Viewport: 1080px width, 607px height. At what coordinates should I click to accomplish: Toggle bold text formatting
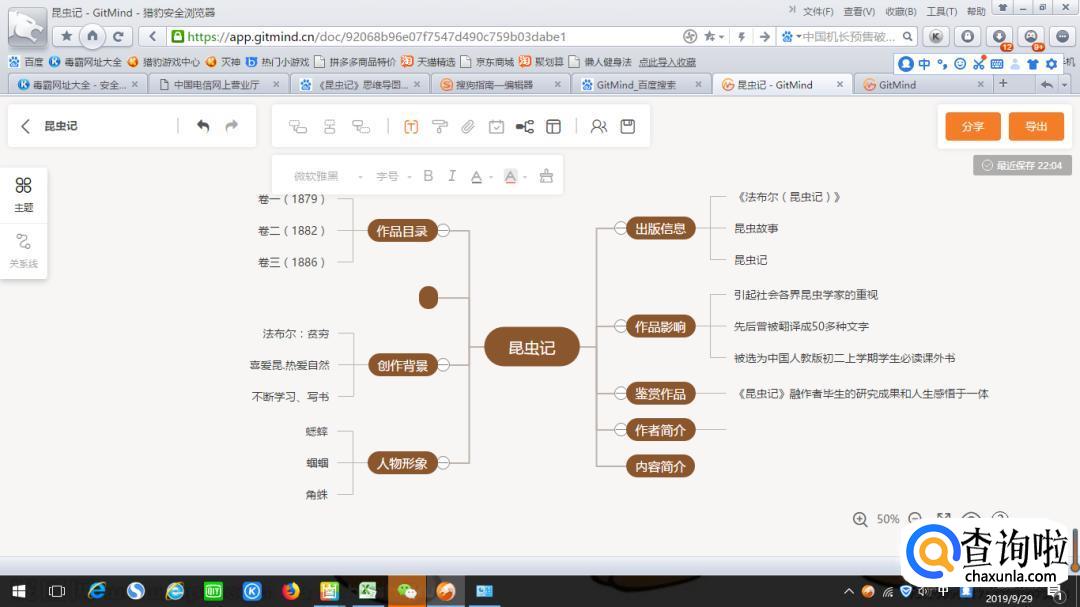click(428, 176)
